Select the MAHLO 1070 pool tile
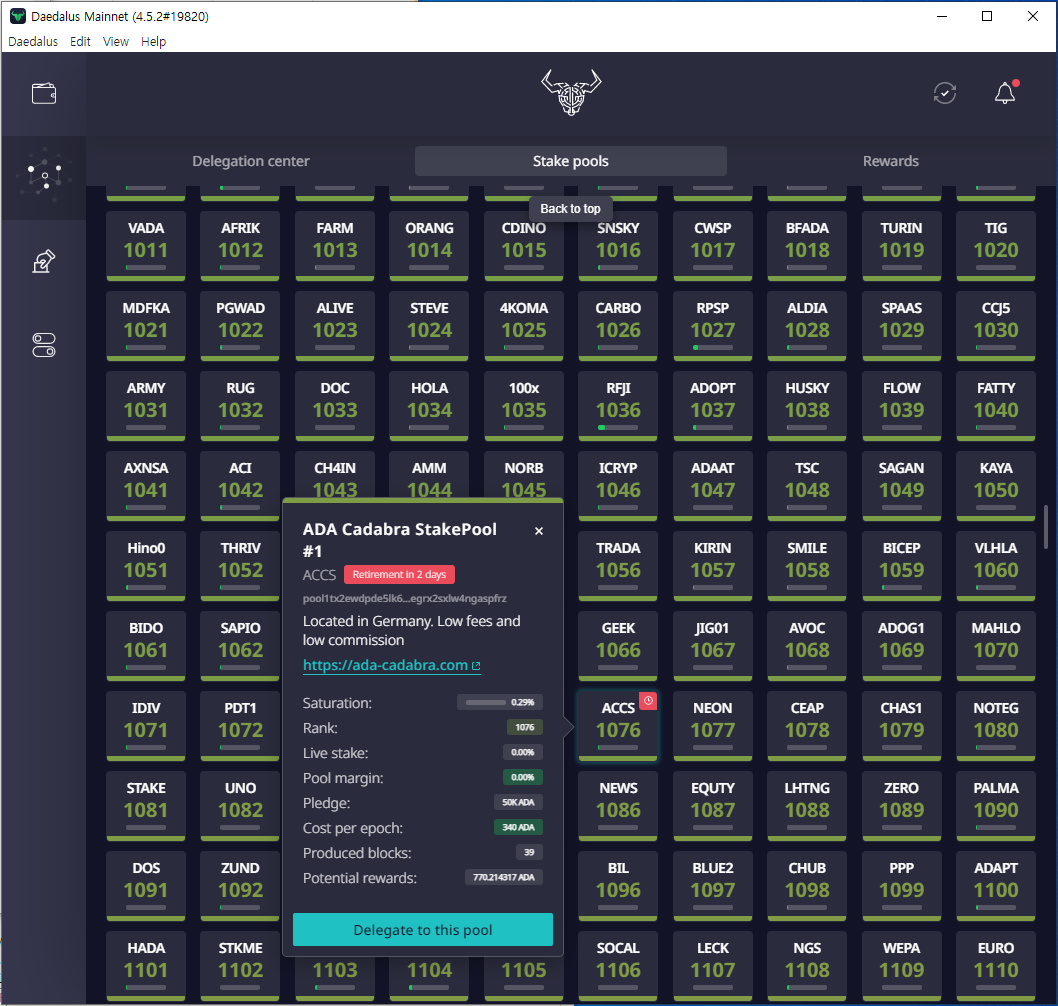1058x1006 pixels. [x=996, y=646]
